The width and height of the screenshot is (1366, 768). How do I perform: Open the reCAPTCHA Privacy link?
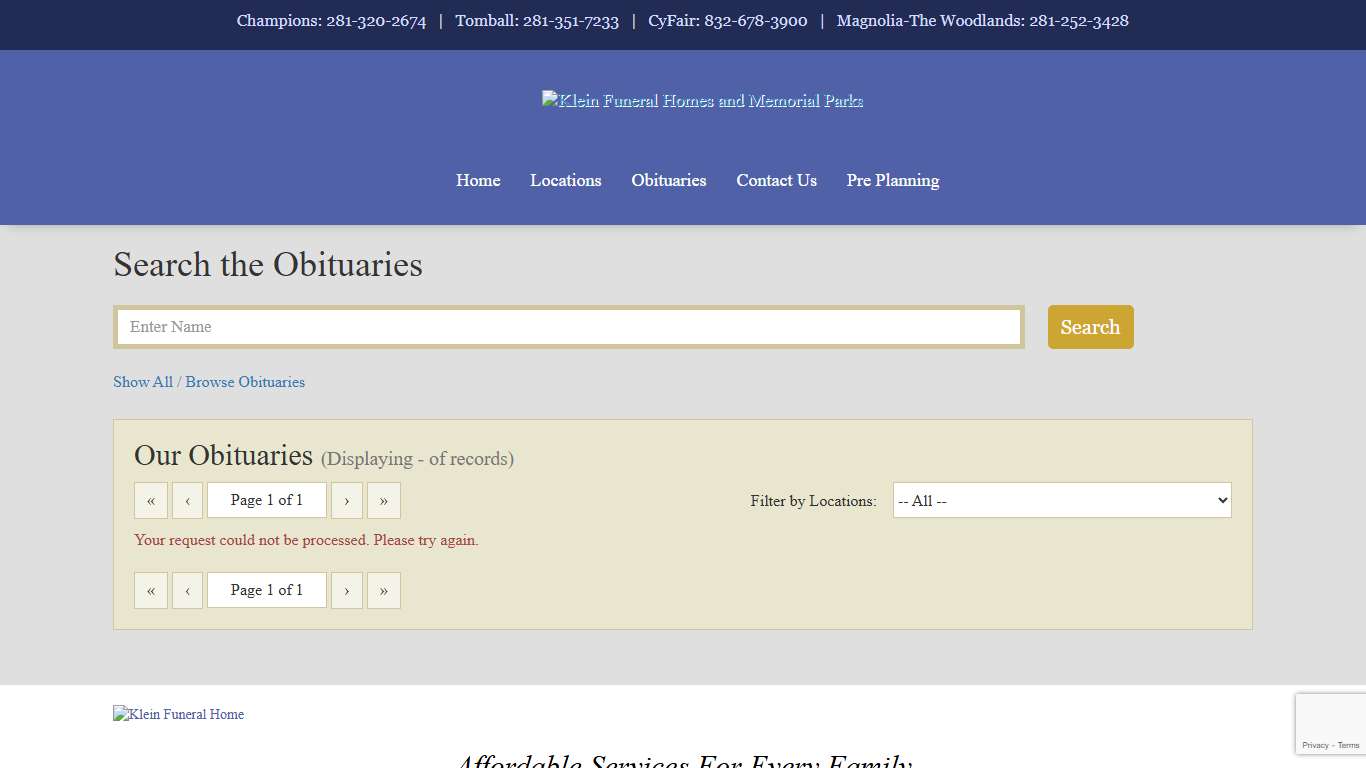1315,745
